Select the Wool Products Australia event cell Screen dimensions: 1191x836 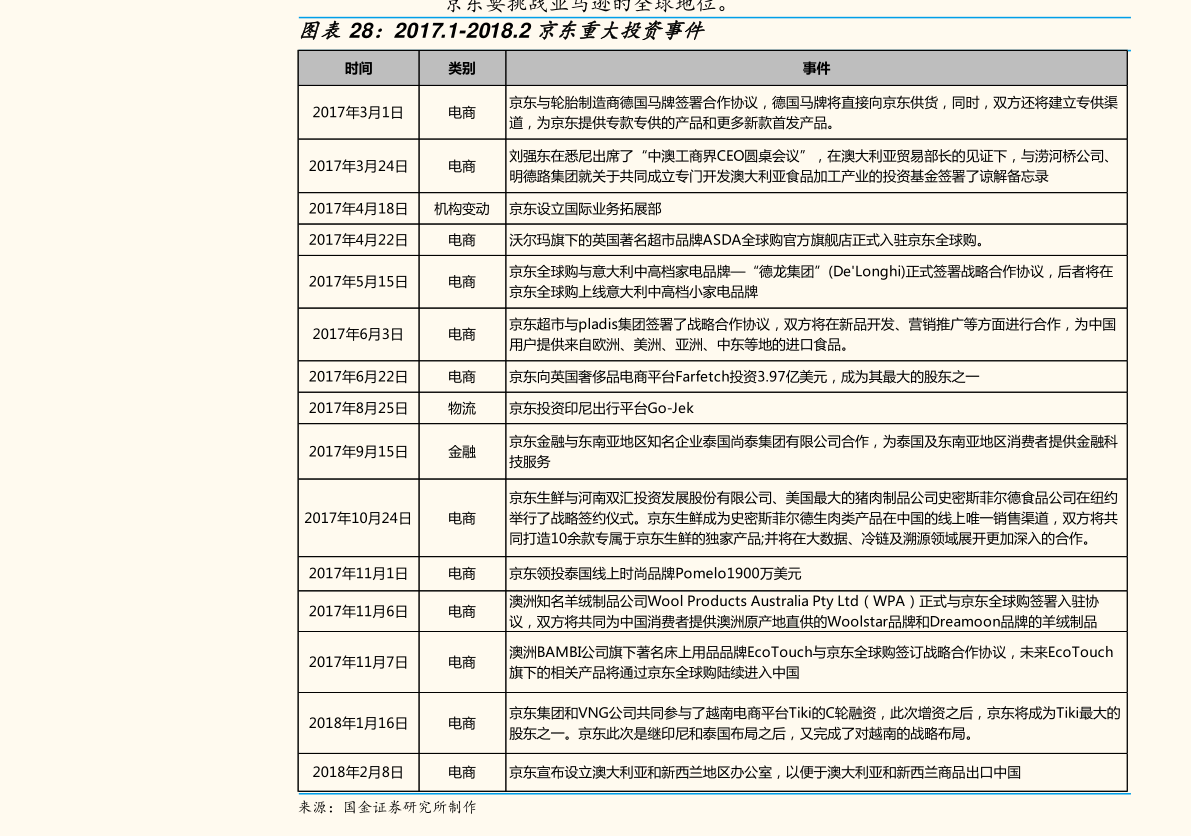tap(817, 611)
